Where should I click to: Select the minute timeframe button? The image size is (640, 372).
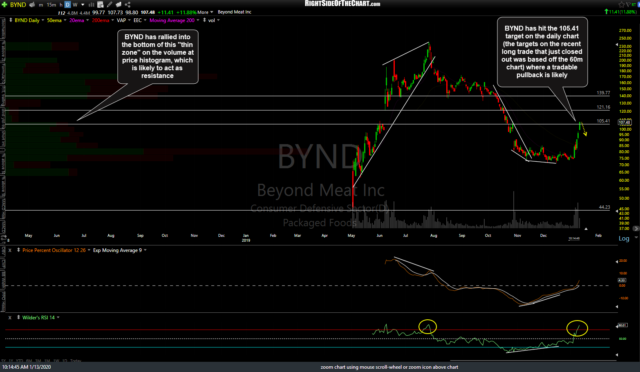click(41, 5)
